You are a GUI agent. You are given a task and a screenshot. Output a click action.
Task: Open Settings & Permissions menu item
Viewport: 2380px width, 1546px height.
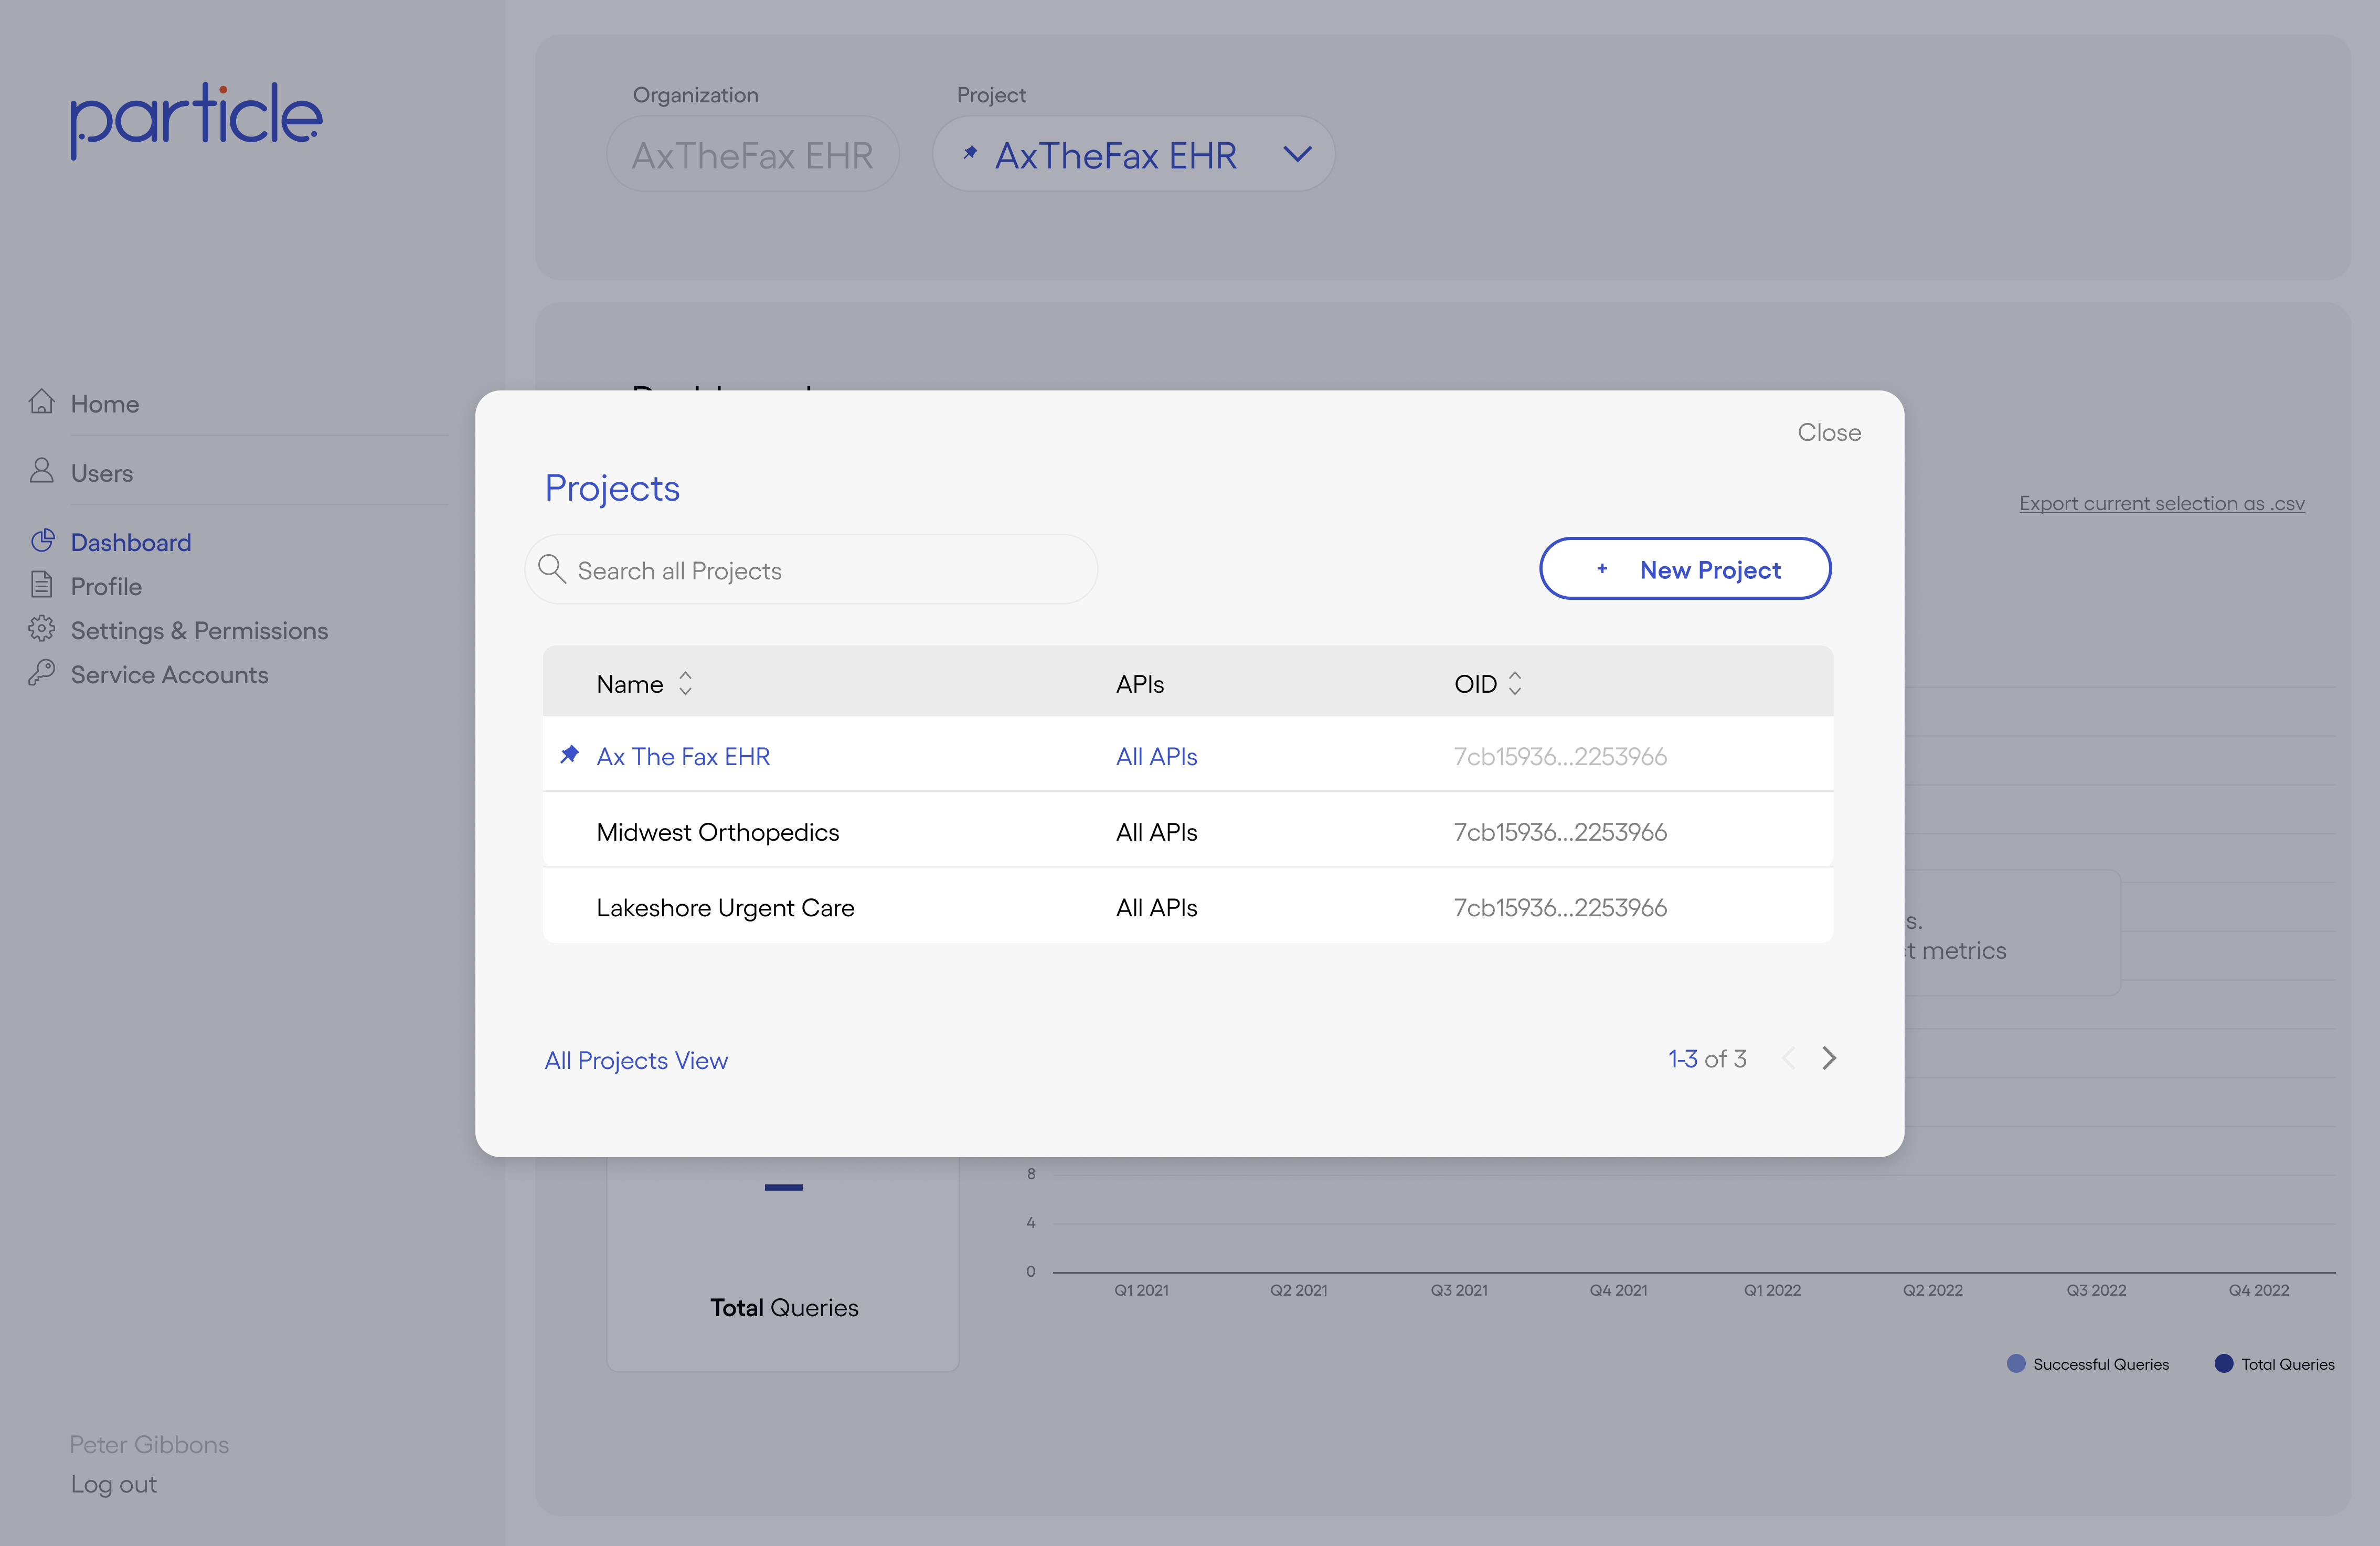[x=199, y=631]
